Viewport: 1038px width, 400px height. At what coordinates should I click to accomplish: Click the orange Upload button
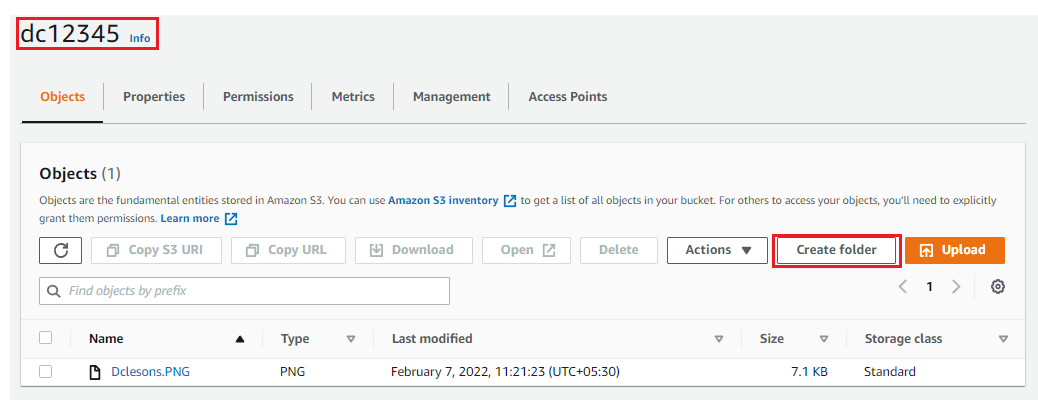click(x=955, y=250)
